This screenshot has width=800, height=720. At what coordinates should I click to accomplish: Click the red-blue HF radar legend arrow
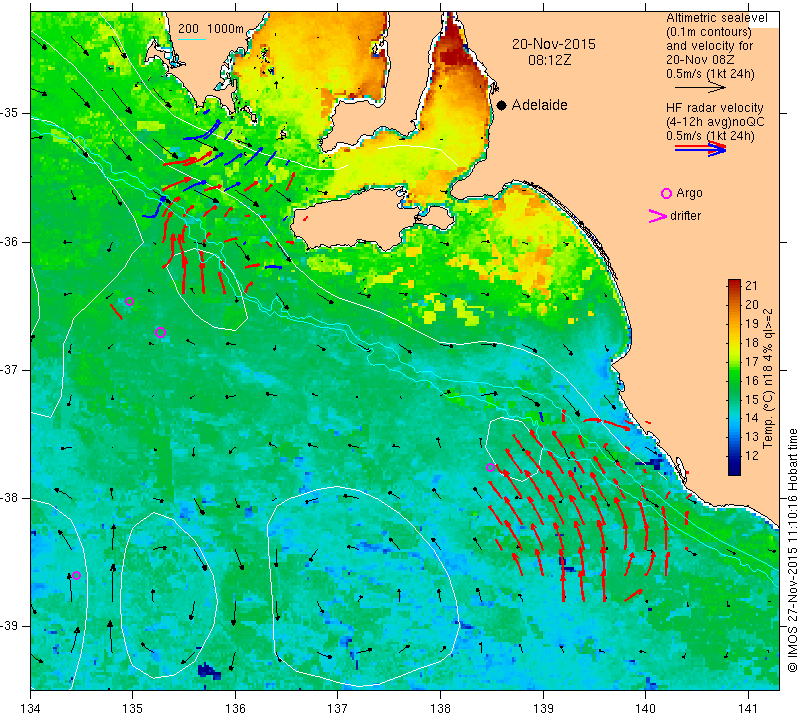[700, 149]
